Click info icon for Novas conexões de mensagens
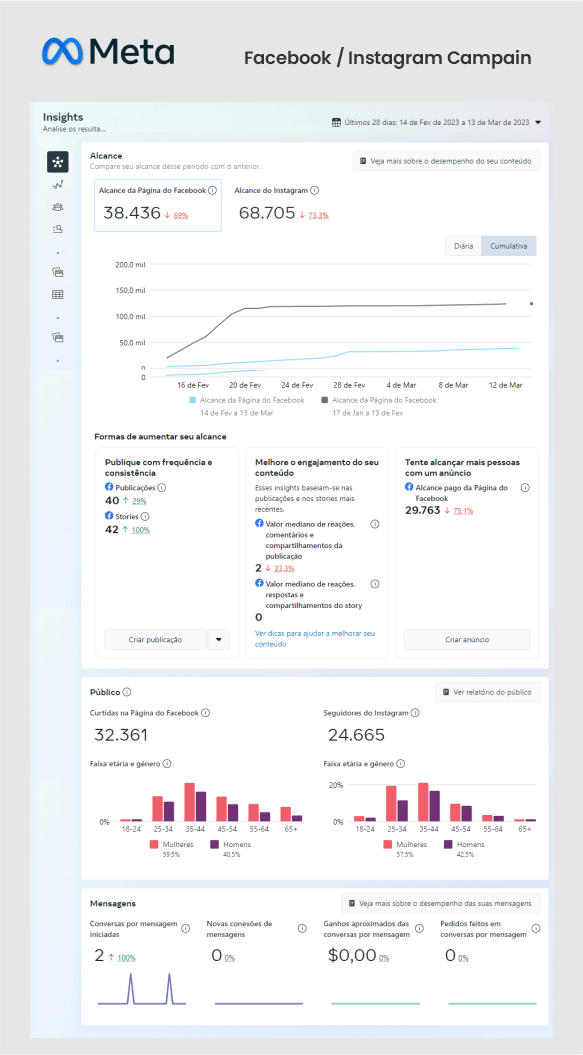 pyautogui.click(x=302, y=929)
